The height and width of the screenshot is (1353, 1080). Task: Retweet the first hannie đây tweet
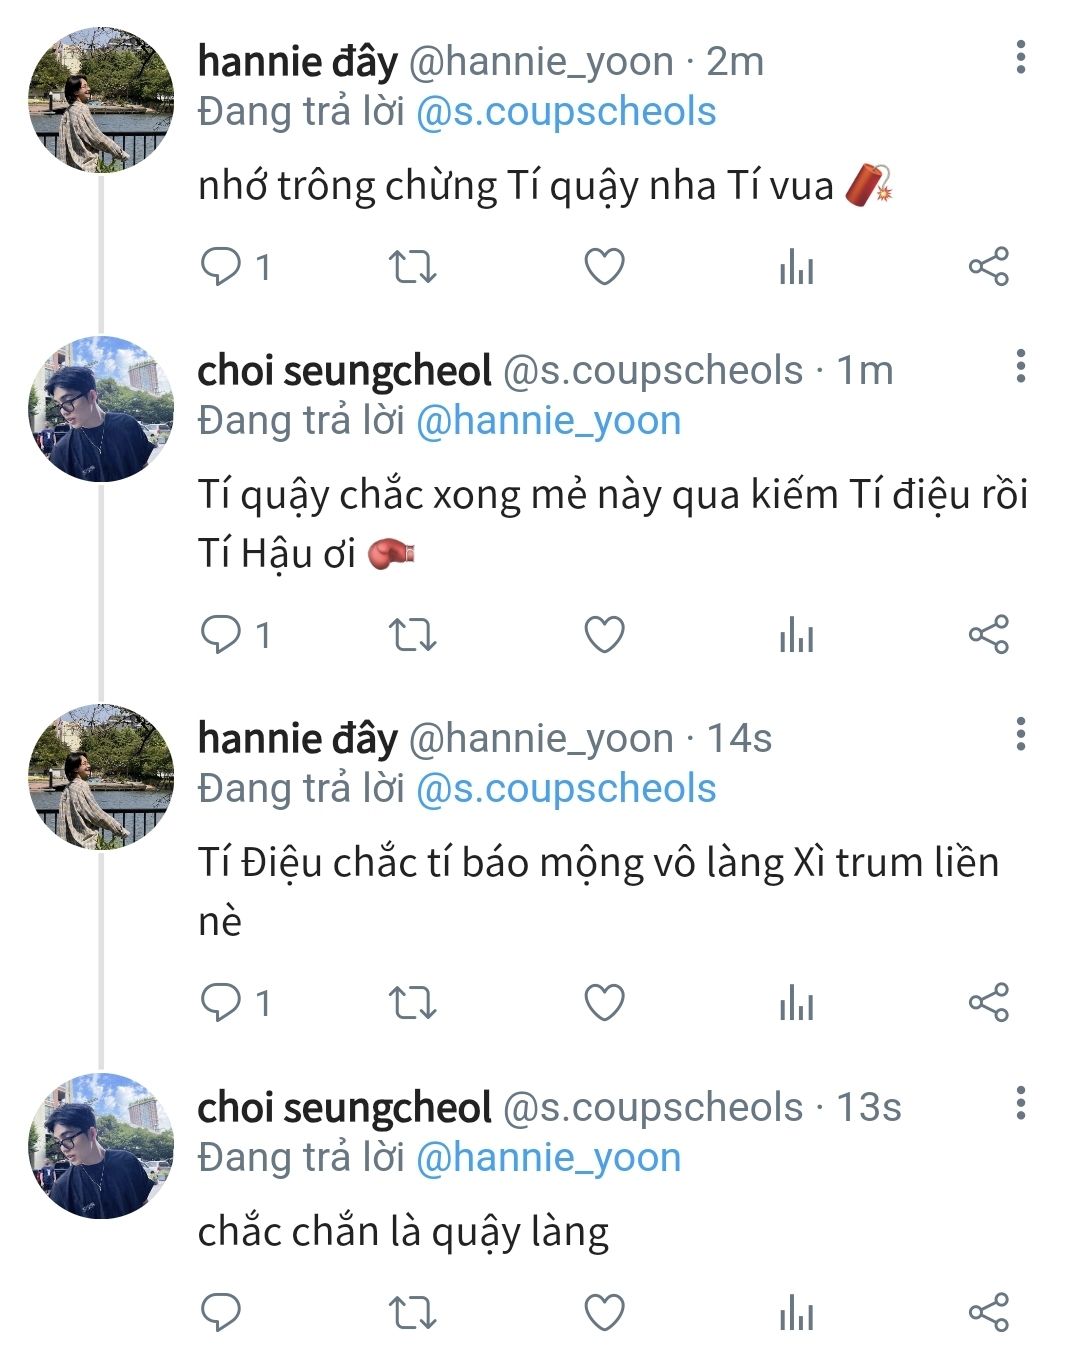pyautogui.click(x=412, y=267)
